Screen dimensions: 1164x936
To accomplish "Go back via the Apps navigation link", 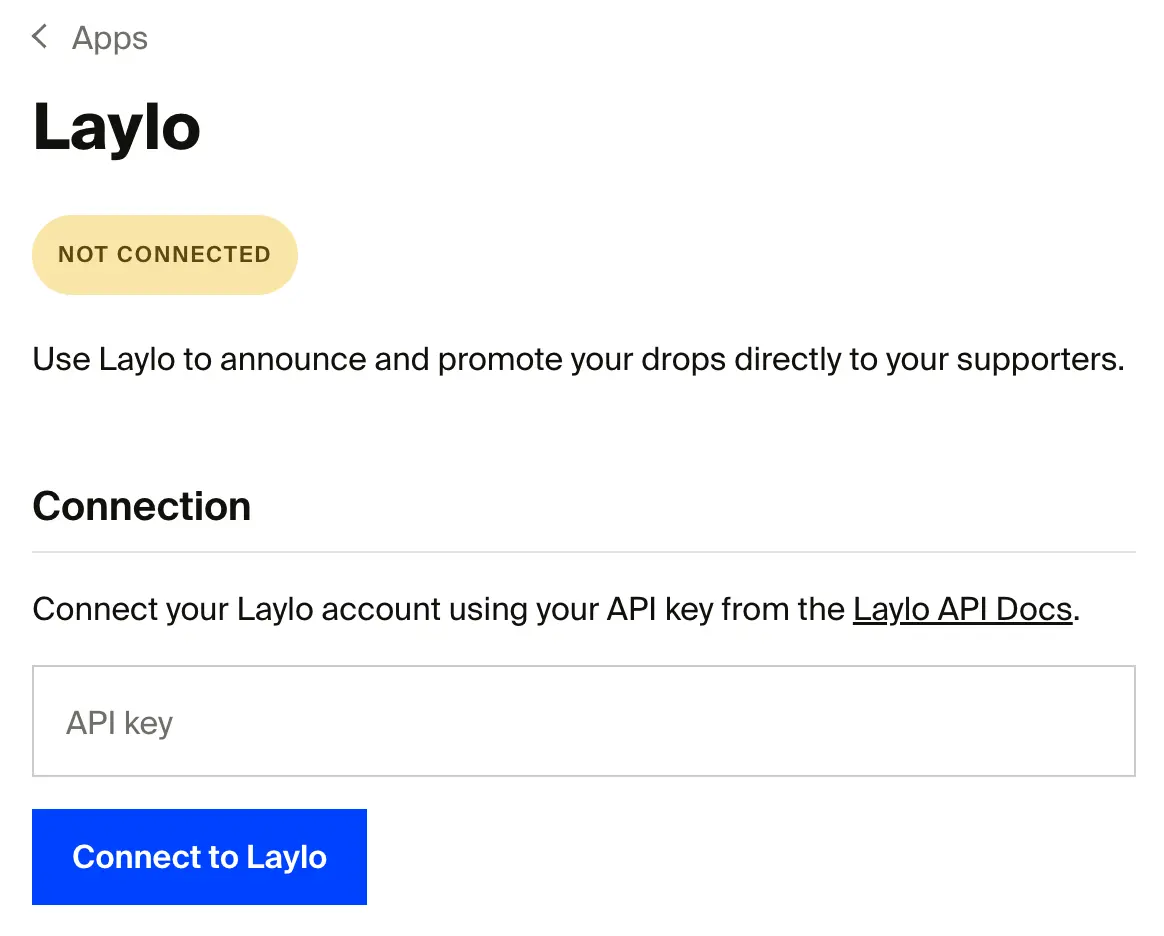I will click(108, 38).
